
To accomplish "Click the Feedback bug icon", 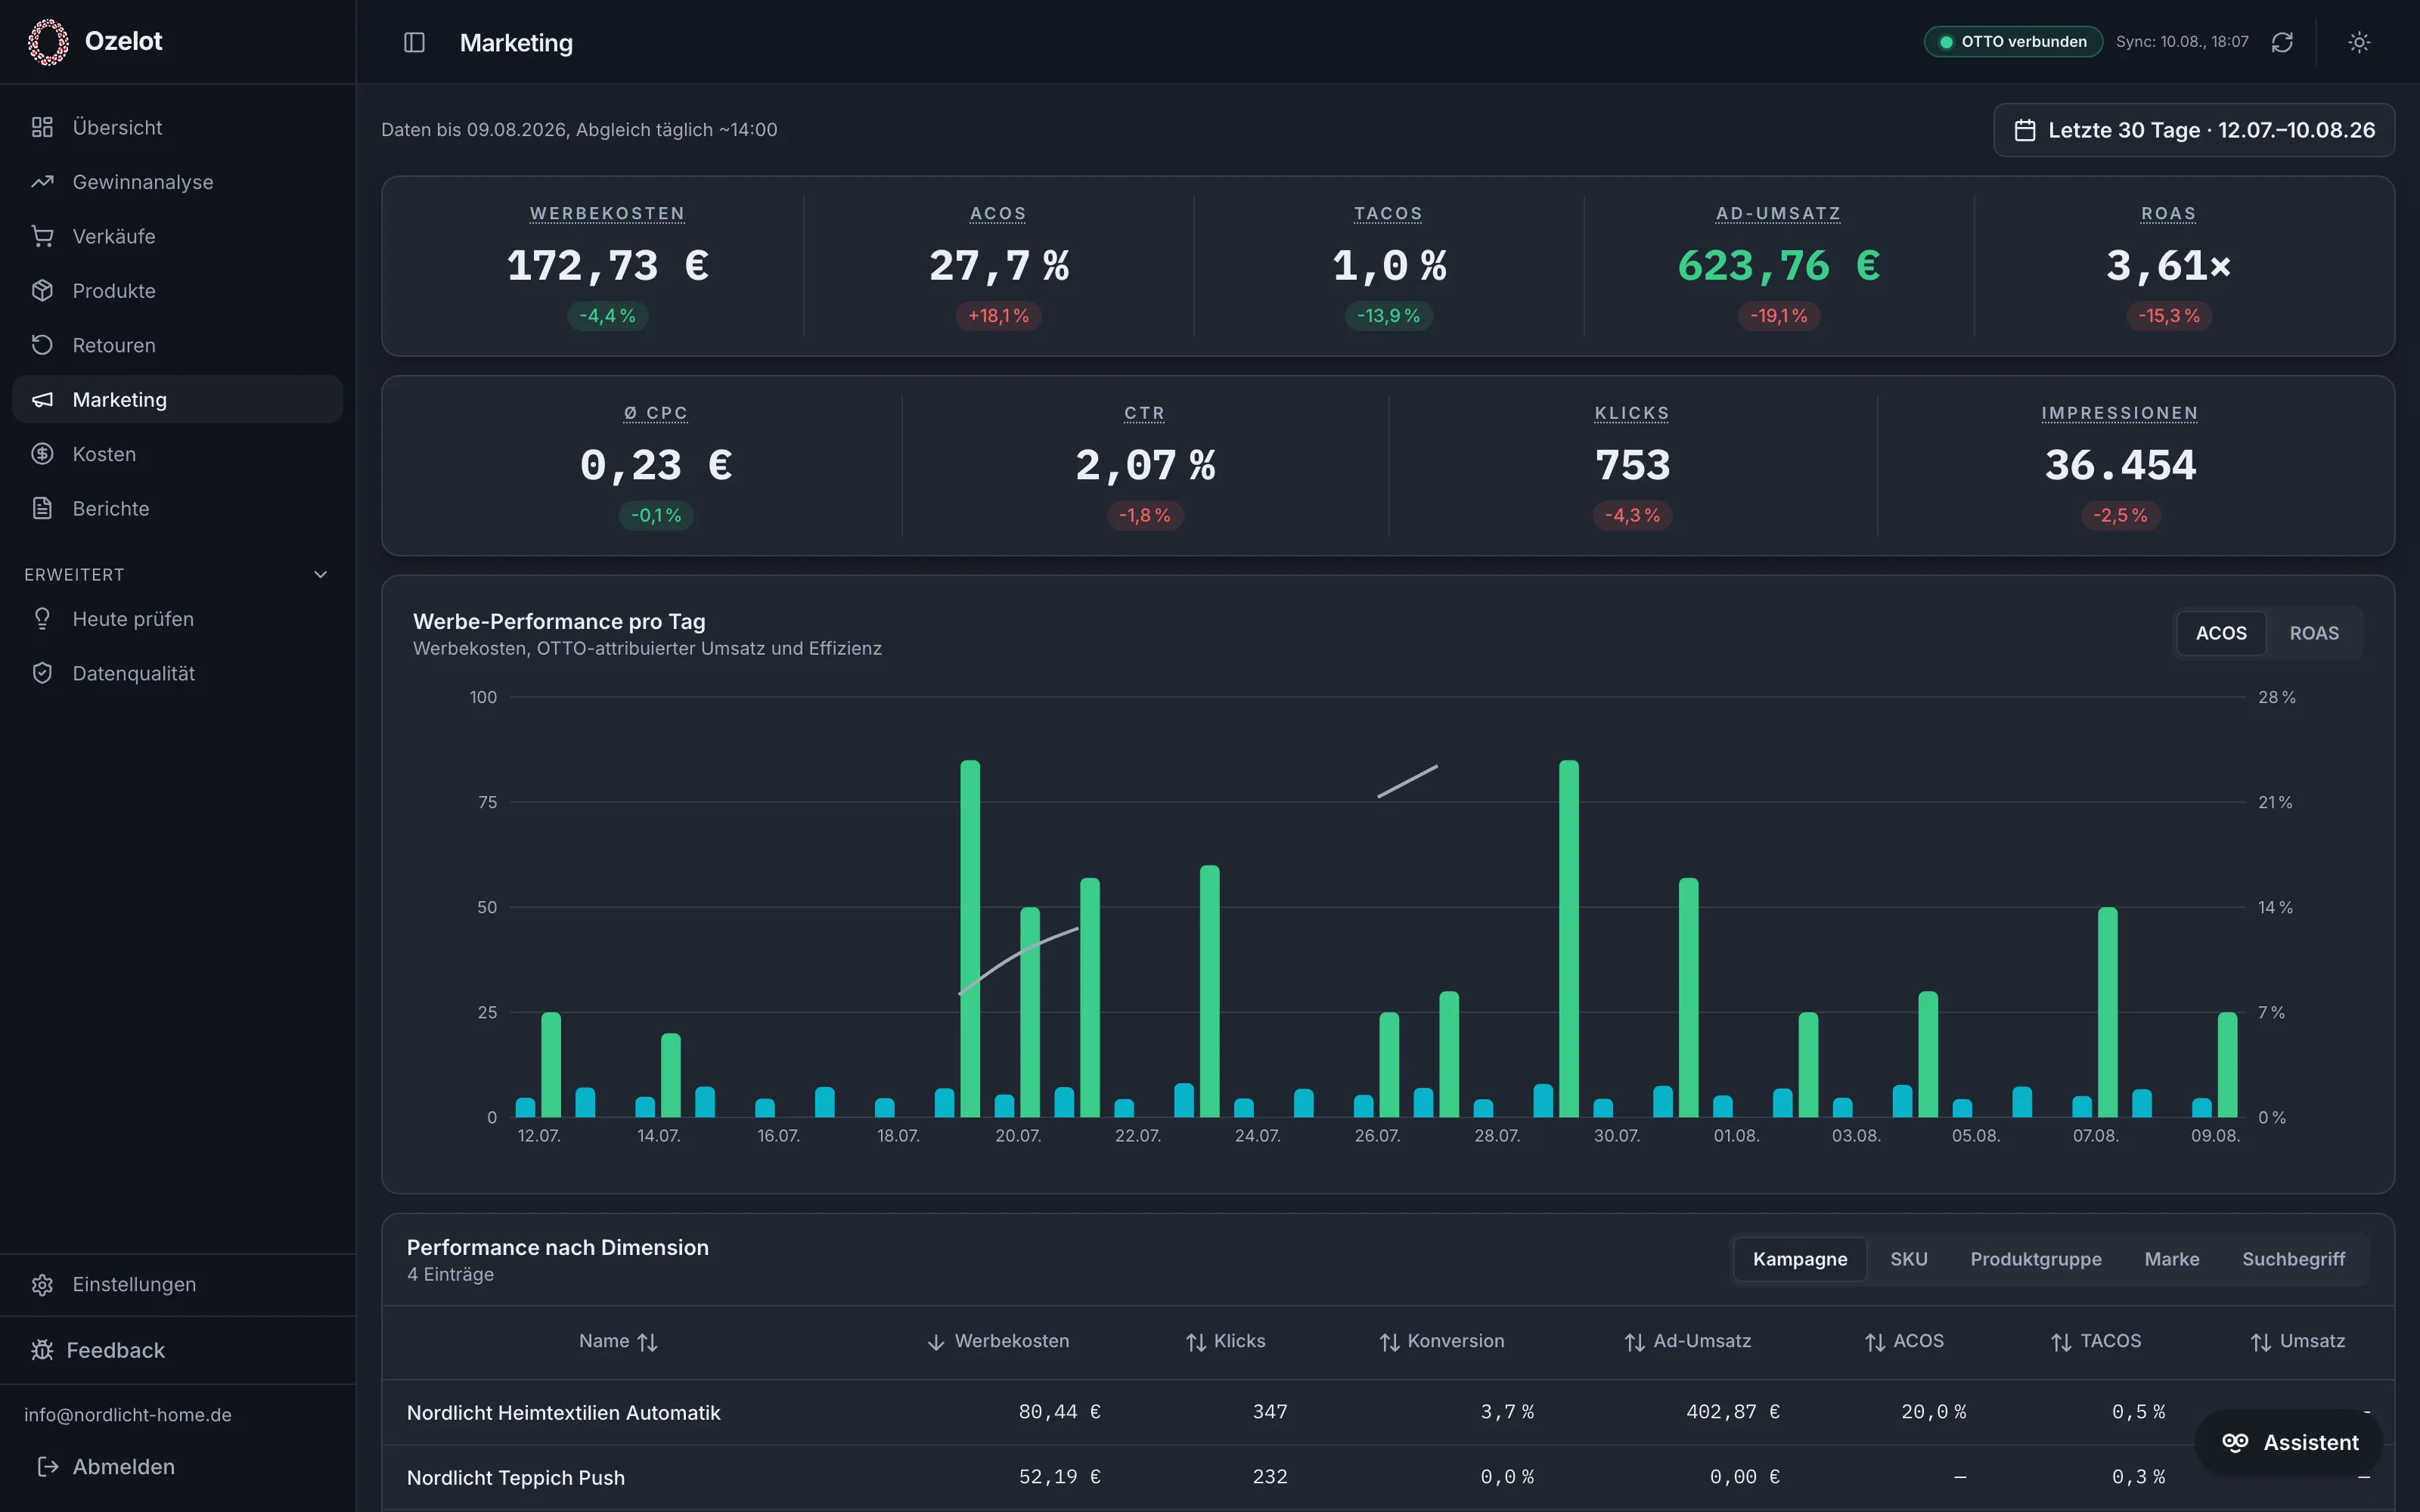I will point(42,1350).
